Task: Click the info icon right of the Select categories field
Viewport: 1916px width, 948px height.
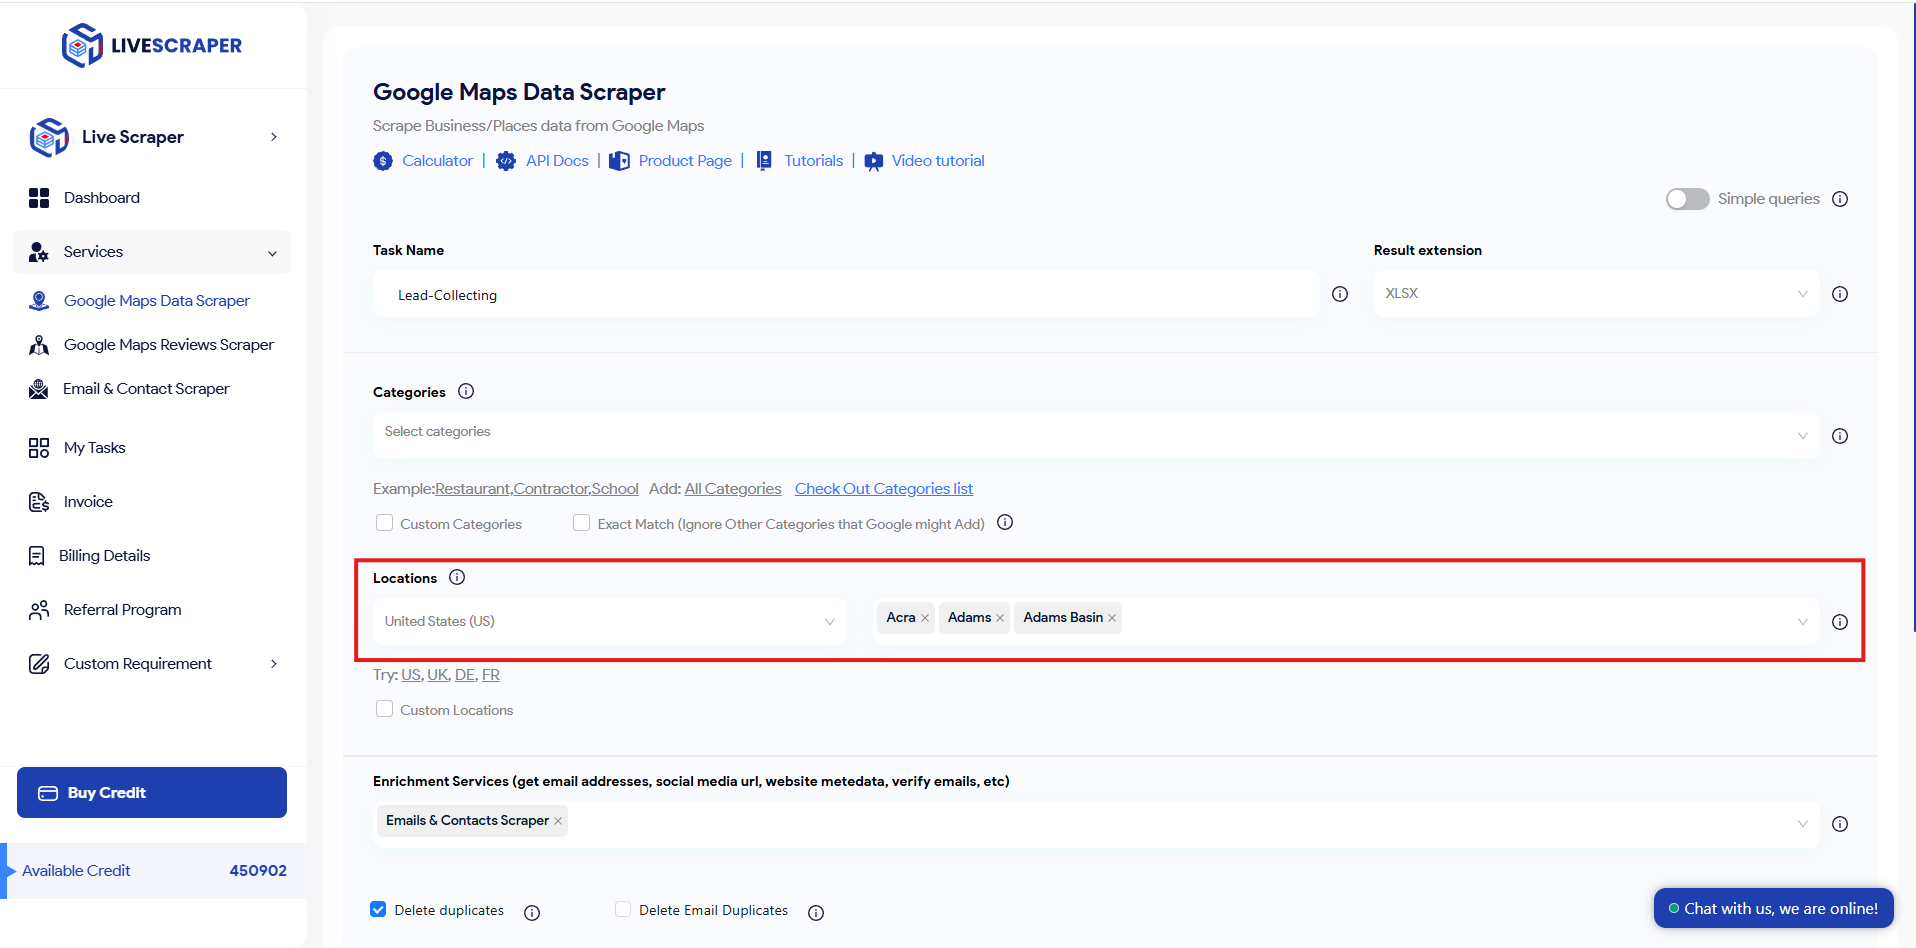Action: (1840, 436)
